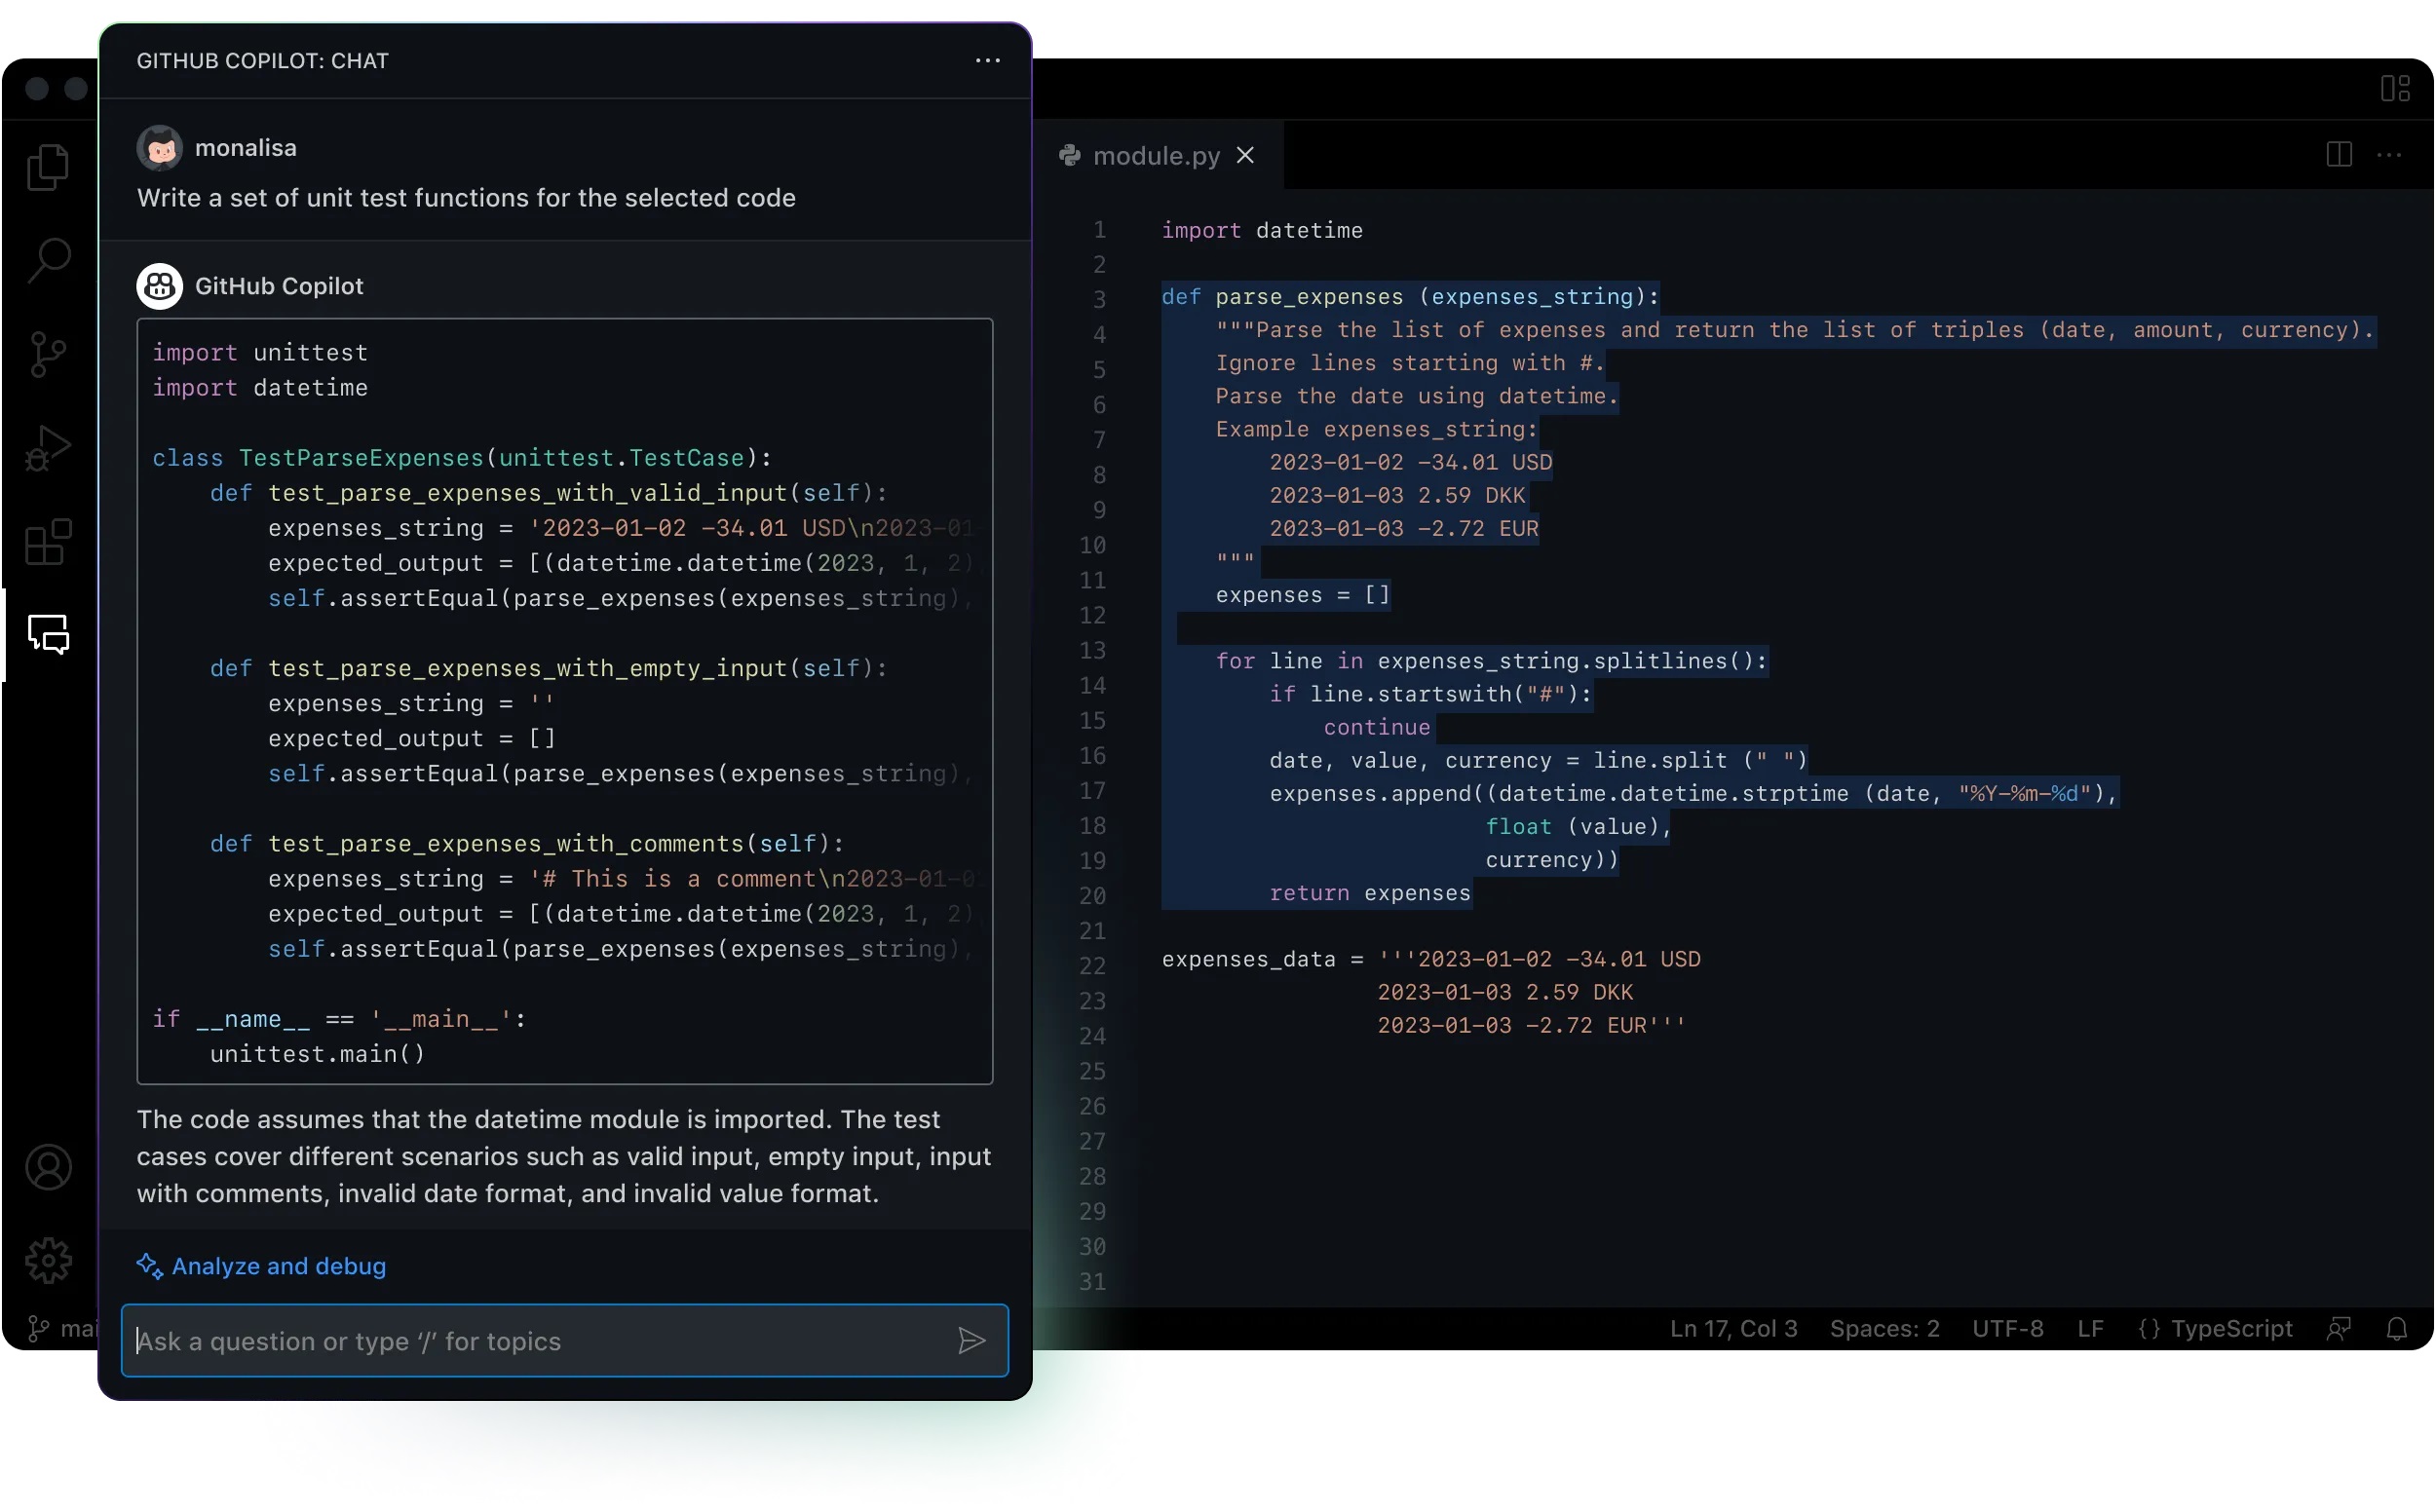Screen dimensions: 2436x1512
Task: Open the Run and Debug view
Action: 48,448
